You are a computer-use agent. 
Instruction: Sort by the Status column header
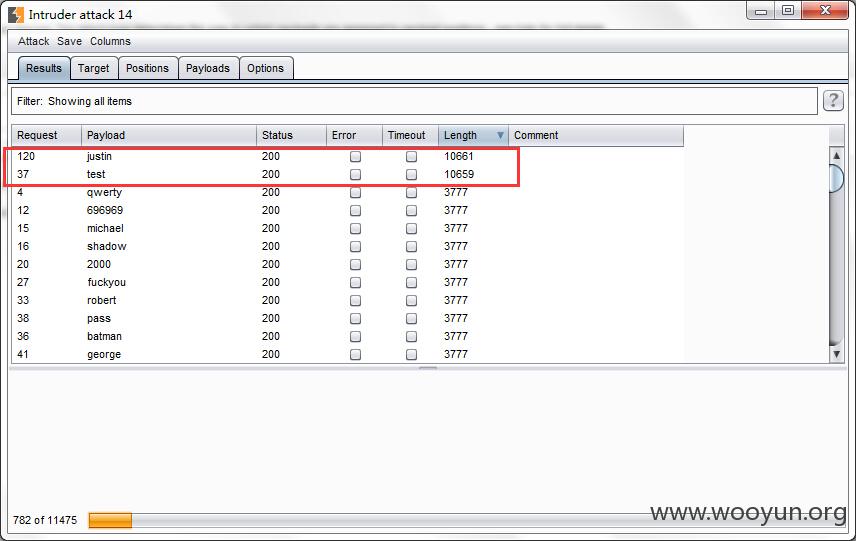(291, 135)
